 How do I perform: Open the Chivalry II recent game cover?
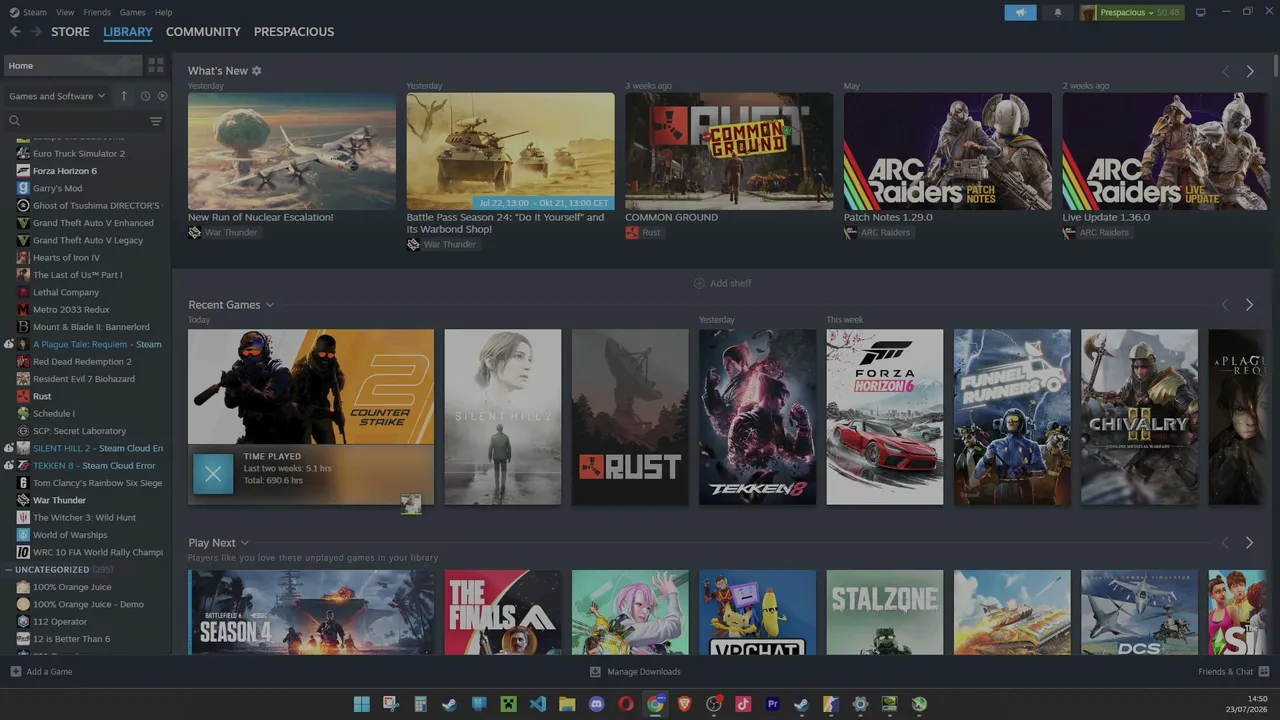pyautogui.click(x=1139, y=417)
